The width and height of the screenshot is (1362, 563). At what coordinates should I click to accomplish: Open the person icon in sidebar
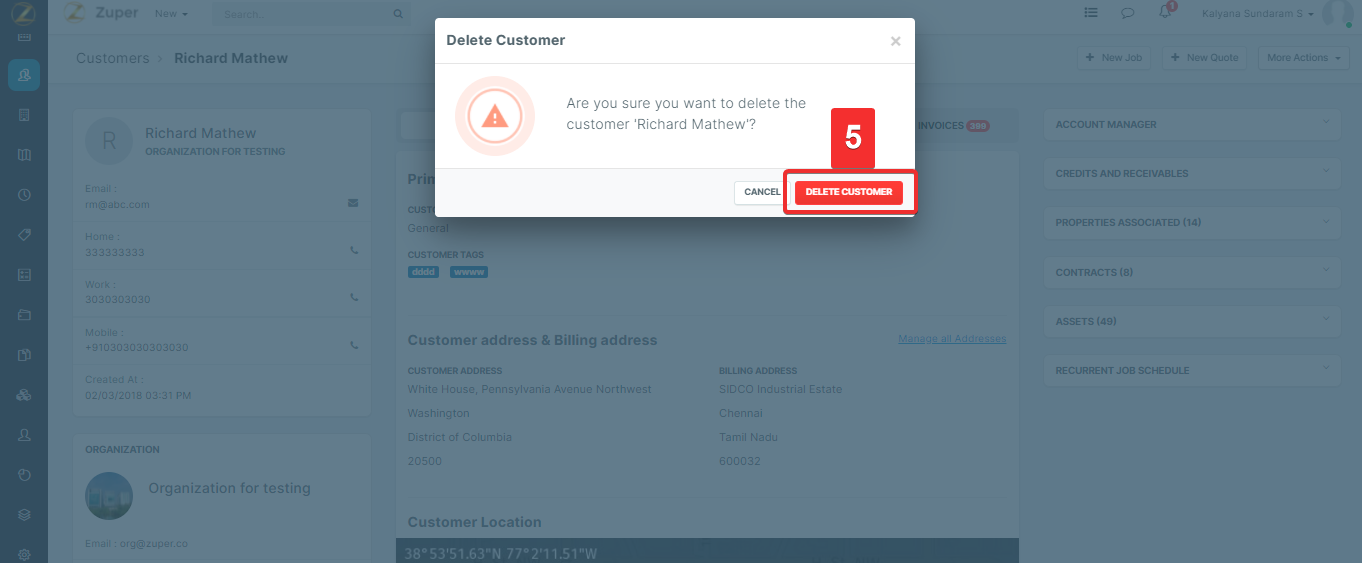(x=24, y=435)
